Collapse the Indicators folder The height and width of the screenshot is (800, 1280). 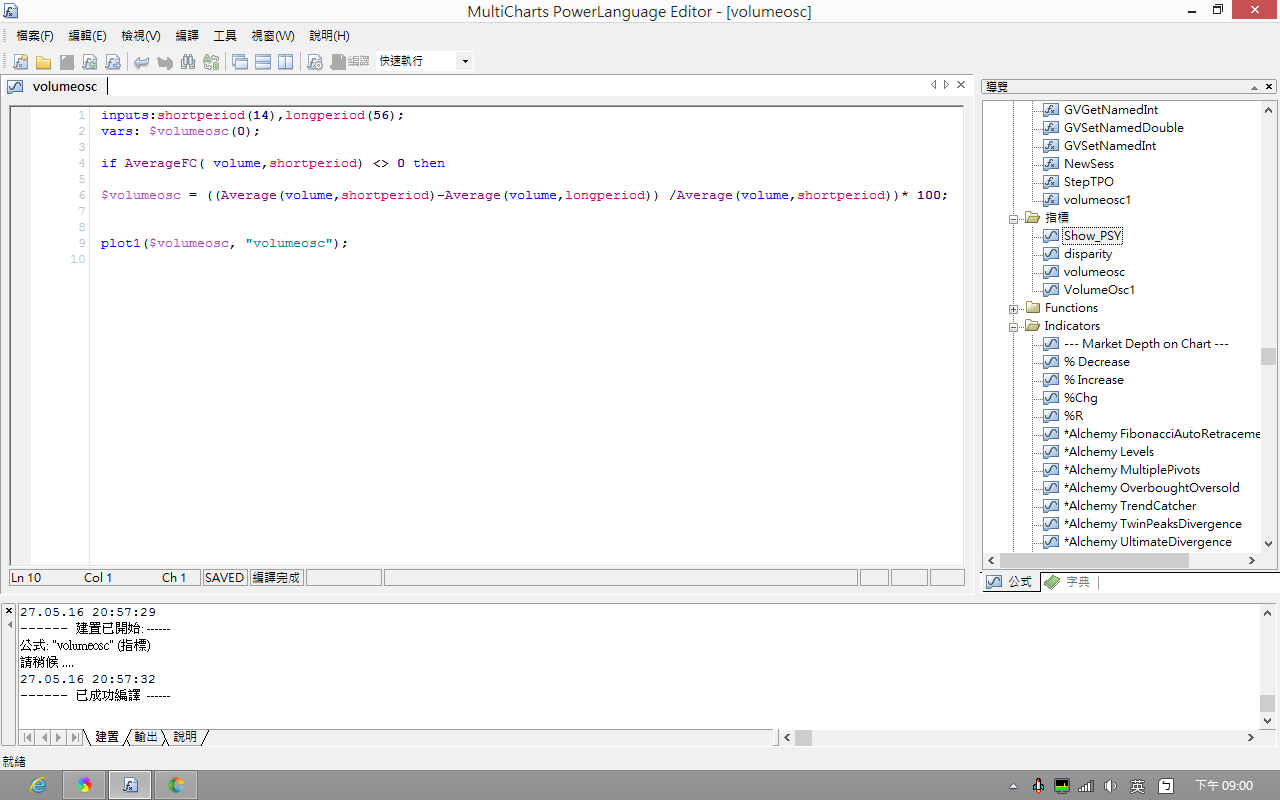(x=1013, y=326)
